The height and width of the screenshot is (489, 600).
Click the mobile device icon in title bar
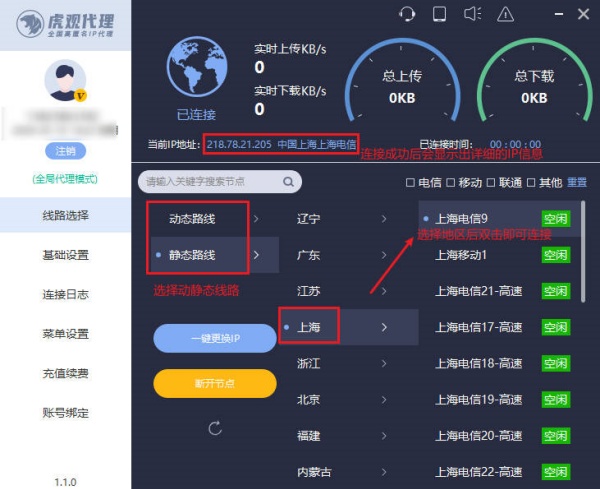(x=439, y=14)
